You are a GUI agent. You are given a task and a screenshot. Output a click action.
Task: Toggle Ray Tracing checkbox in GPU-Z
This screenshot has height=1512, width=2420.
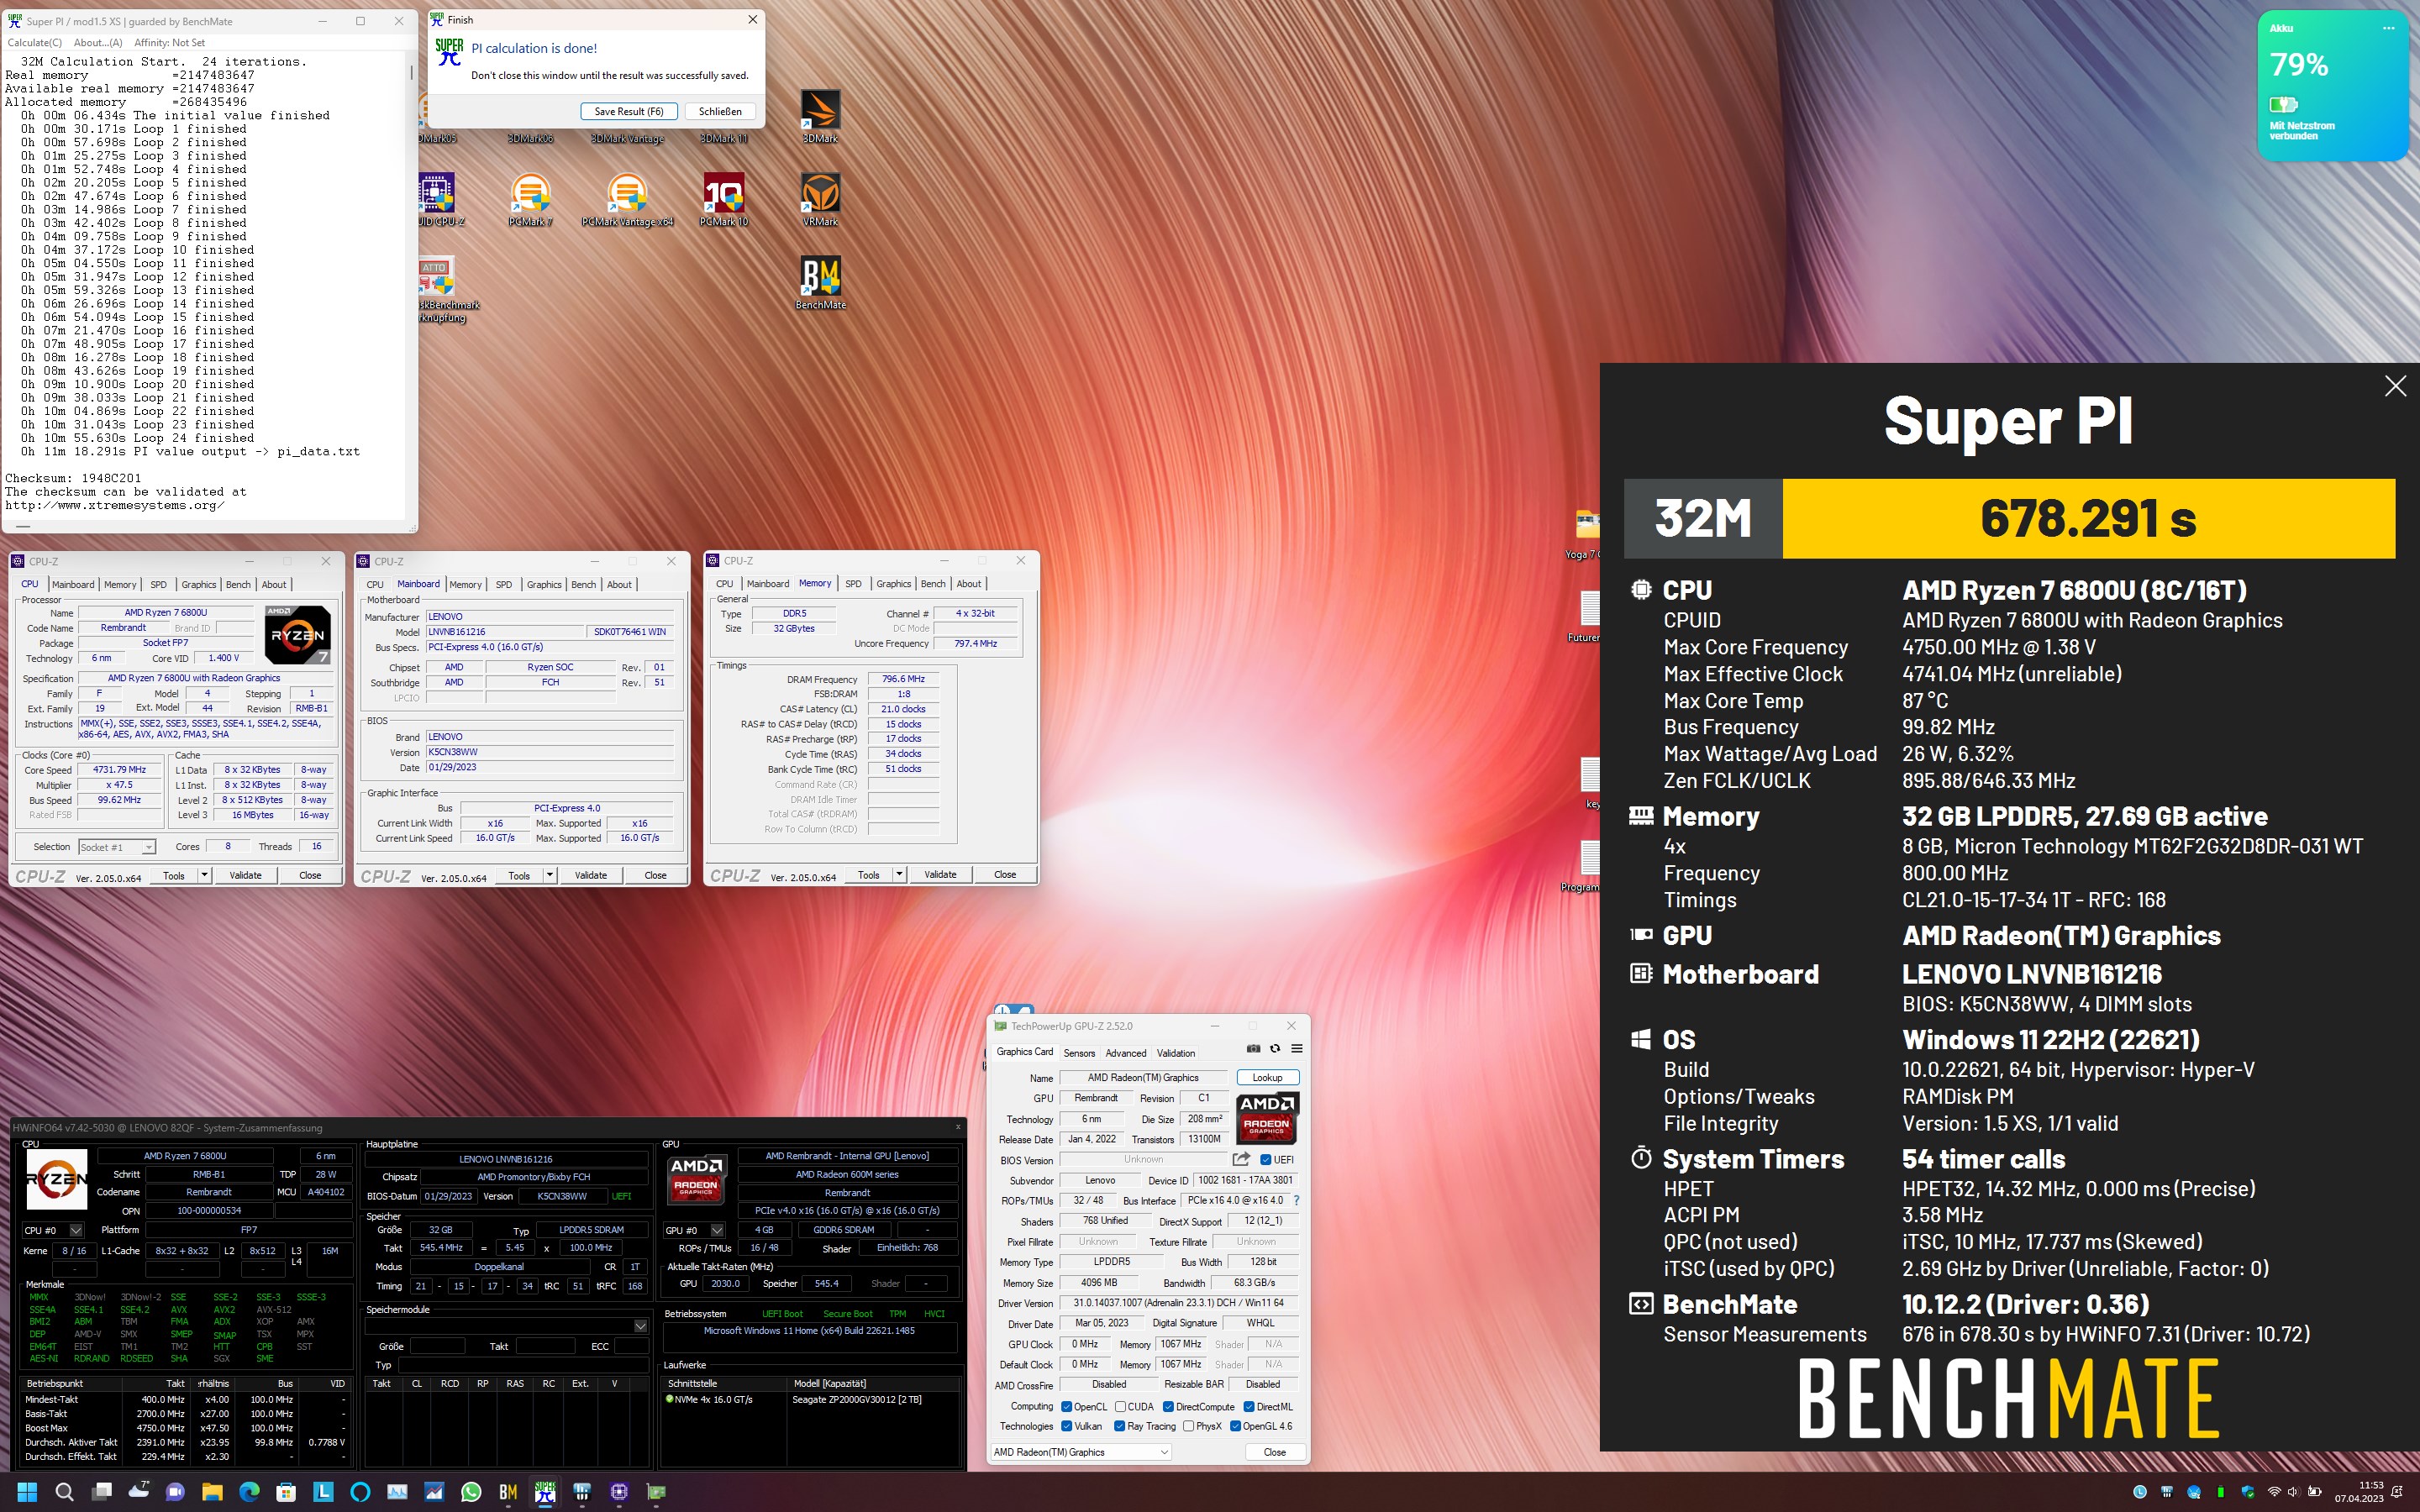(x=1120, y=1426)
